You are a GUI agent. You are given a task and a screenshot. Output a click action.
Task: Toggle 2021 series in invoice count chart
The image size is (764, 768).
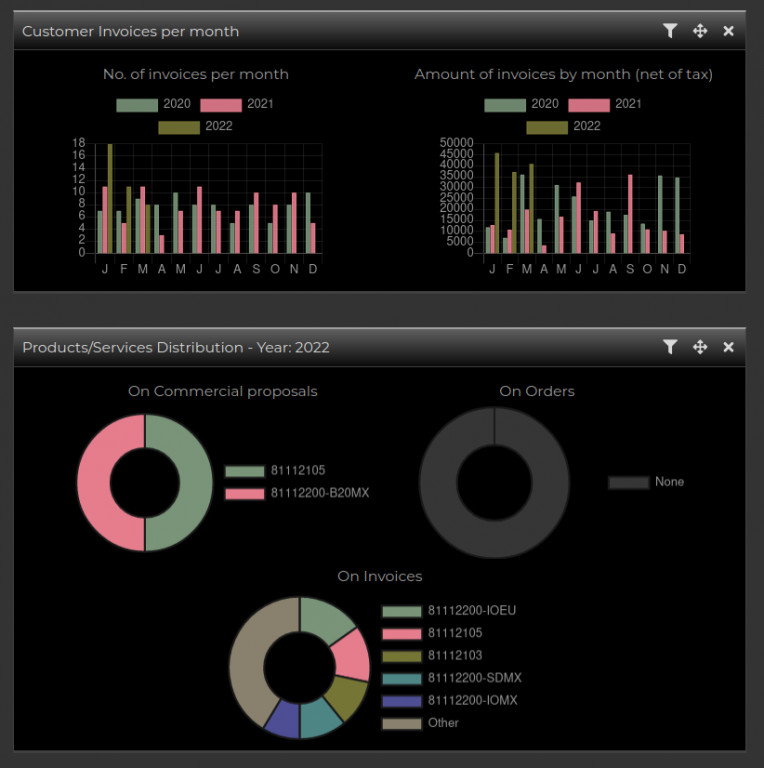click(x=237, y=104)
